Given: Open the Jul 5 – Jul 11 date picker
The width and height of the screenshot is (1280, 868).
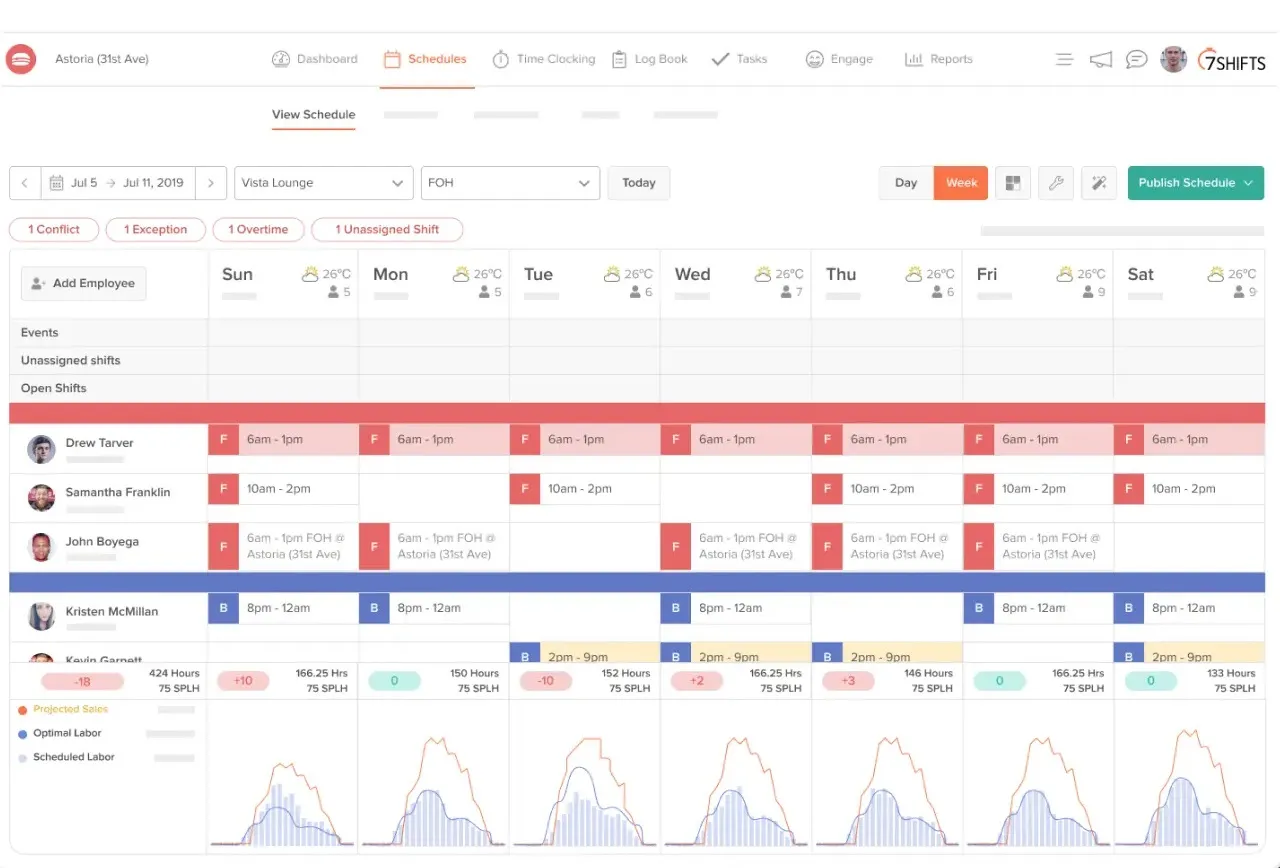Looking at the screenshot, I should [118, 183].
